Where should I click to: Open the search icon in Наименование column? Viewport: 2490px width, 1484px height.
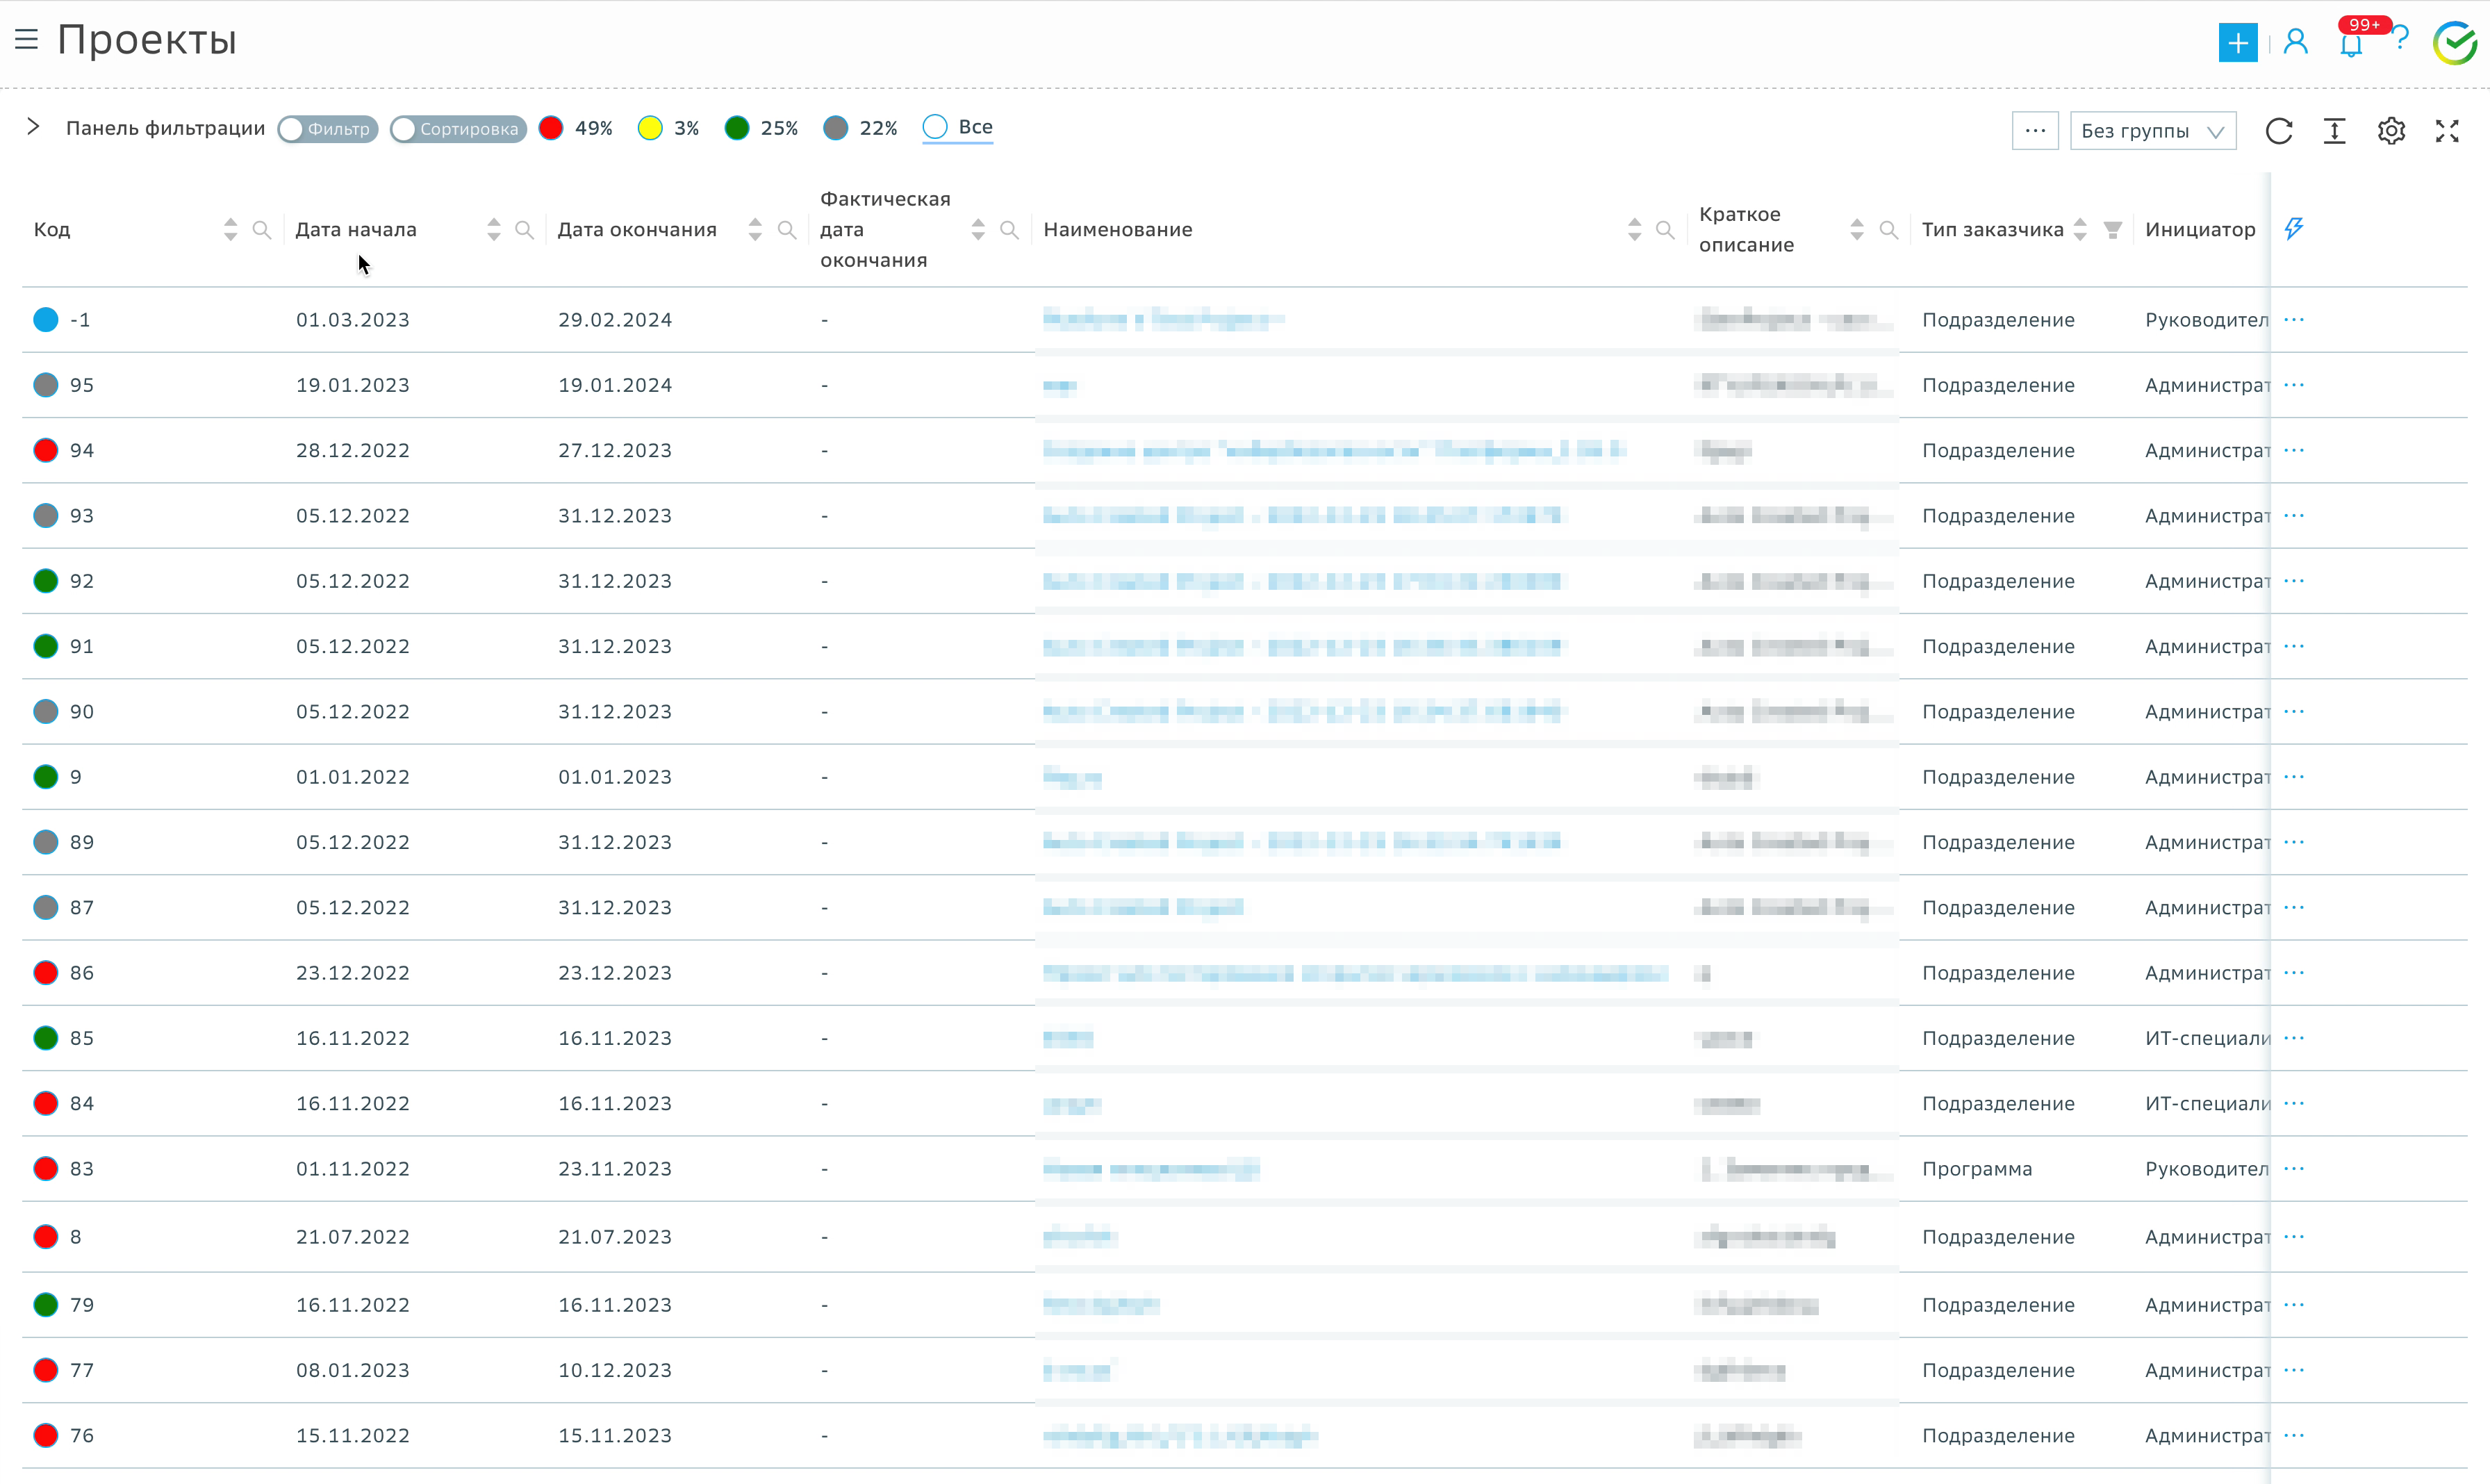point(1665,229)
